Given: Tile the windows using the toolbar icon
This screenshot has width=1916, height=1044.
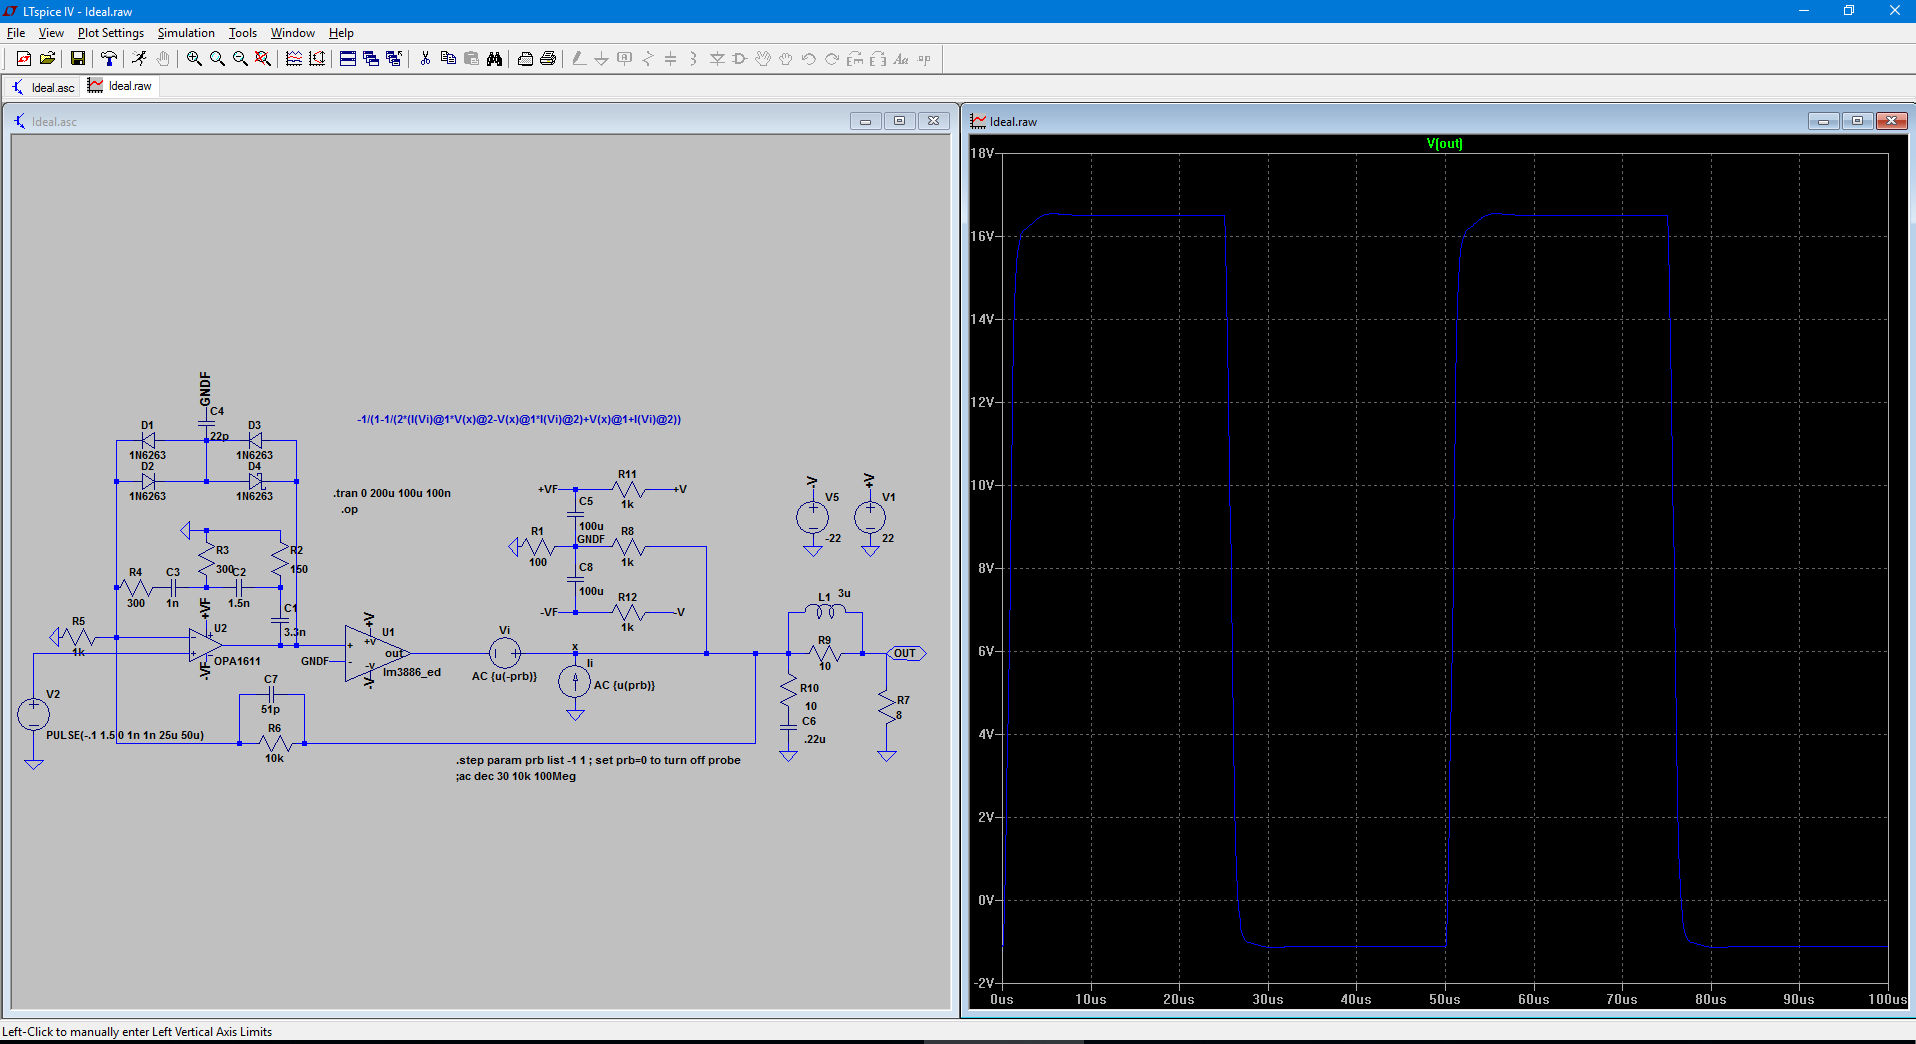Looking at the screenshot, I should 348,59.
